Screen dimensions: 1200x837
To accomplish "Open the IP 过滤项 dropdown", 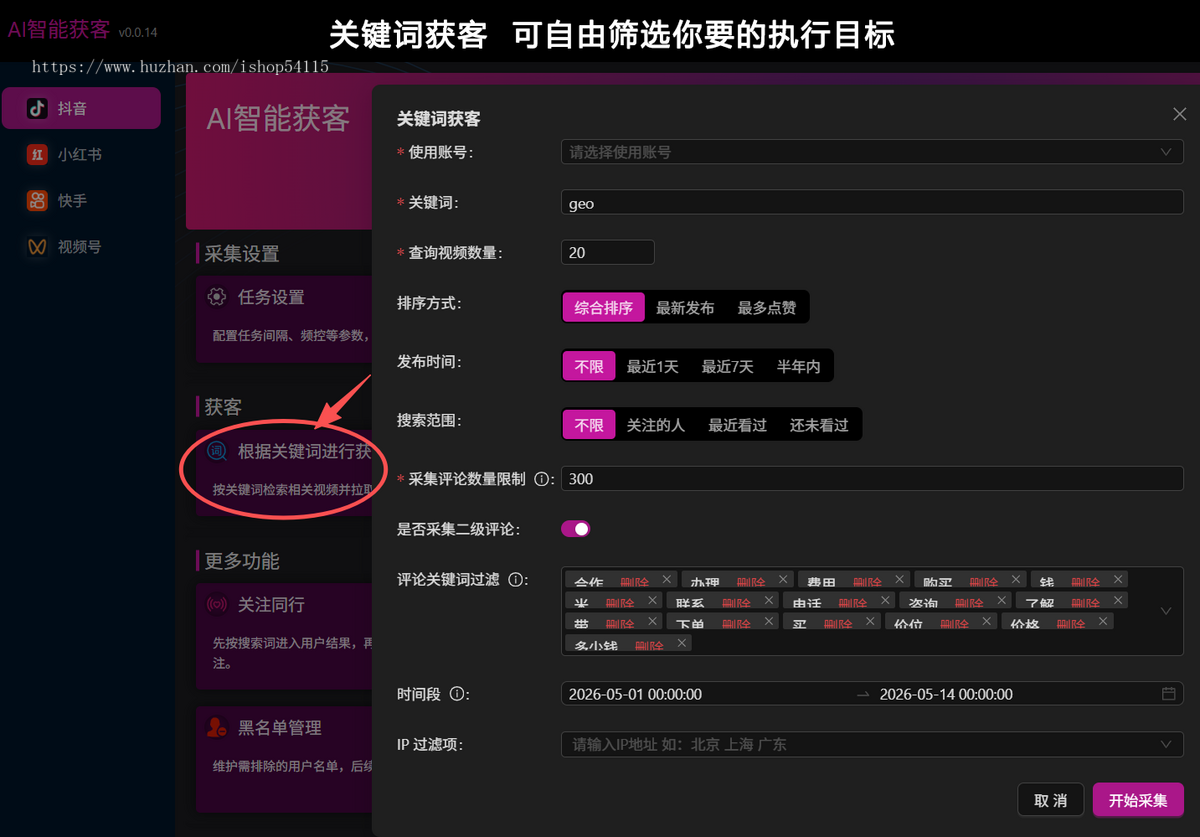I will click(x=872, y=745).
